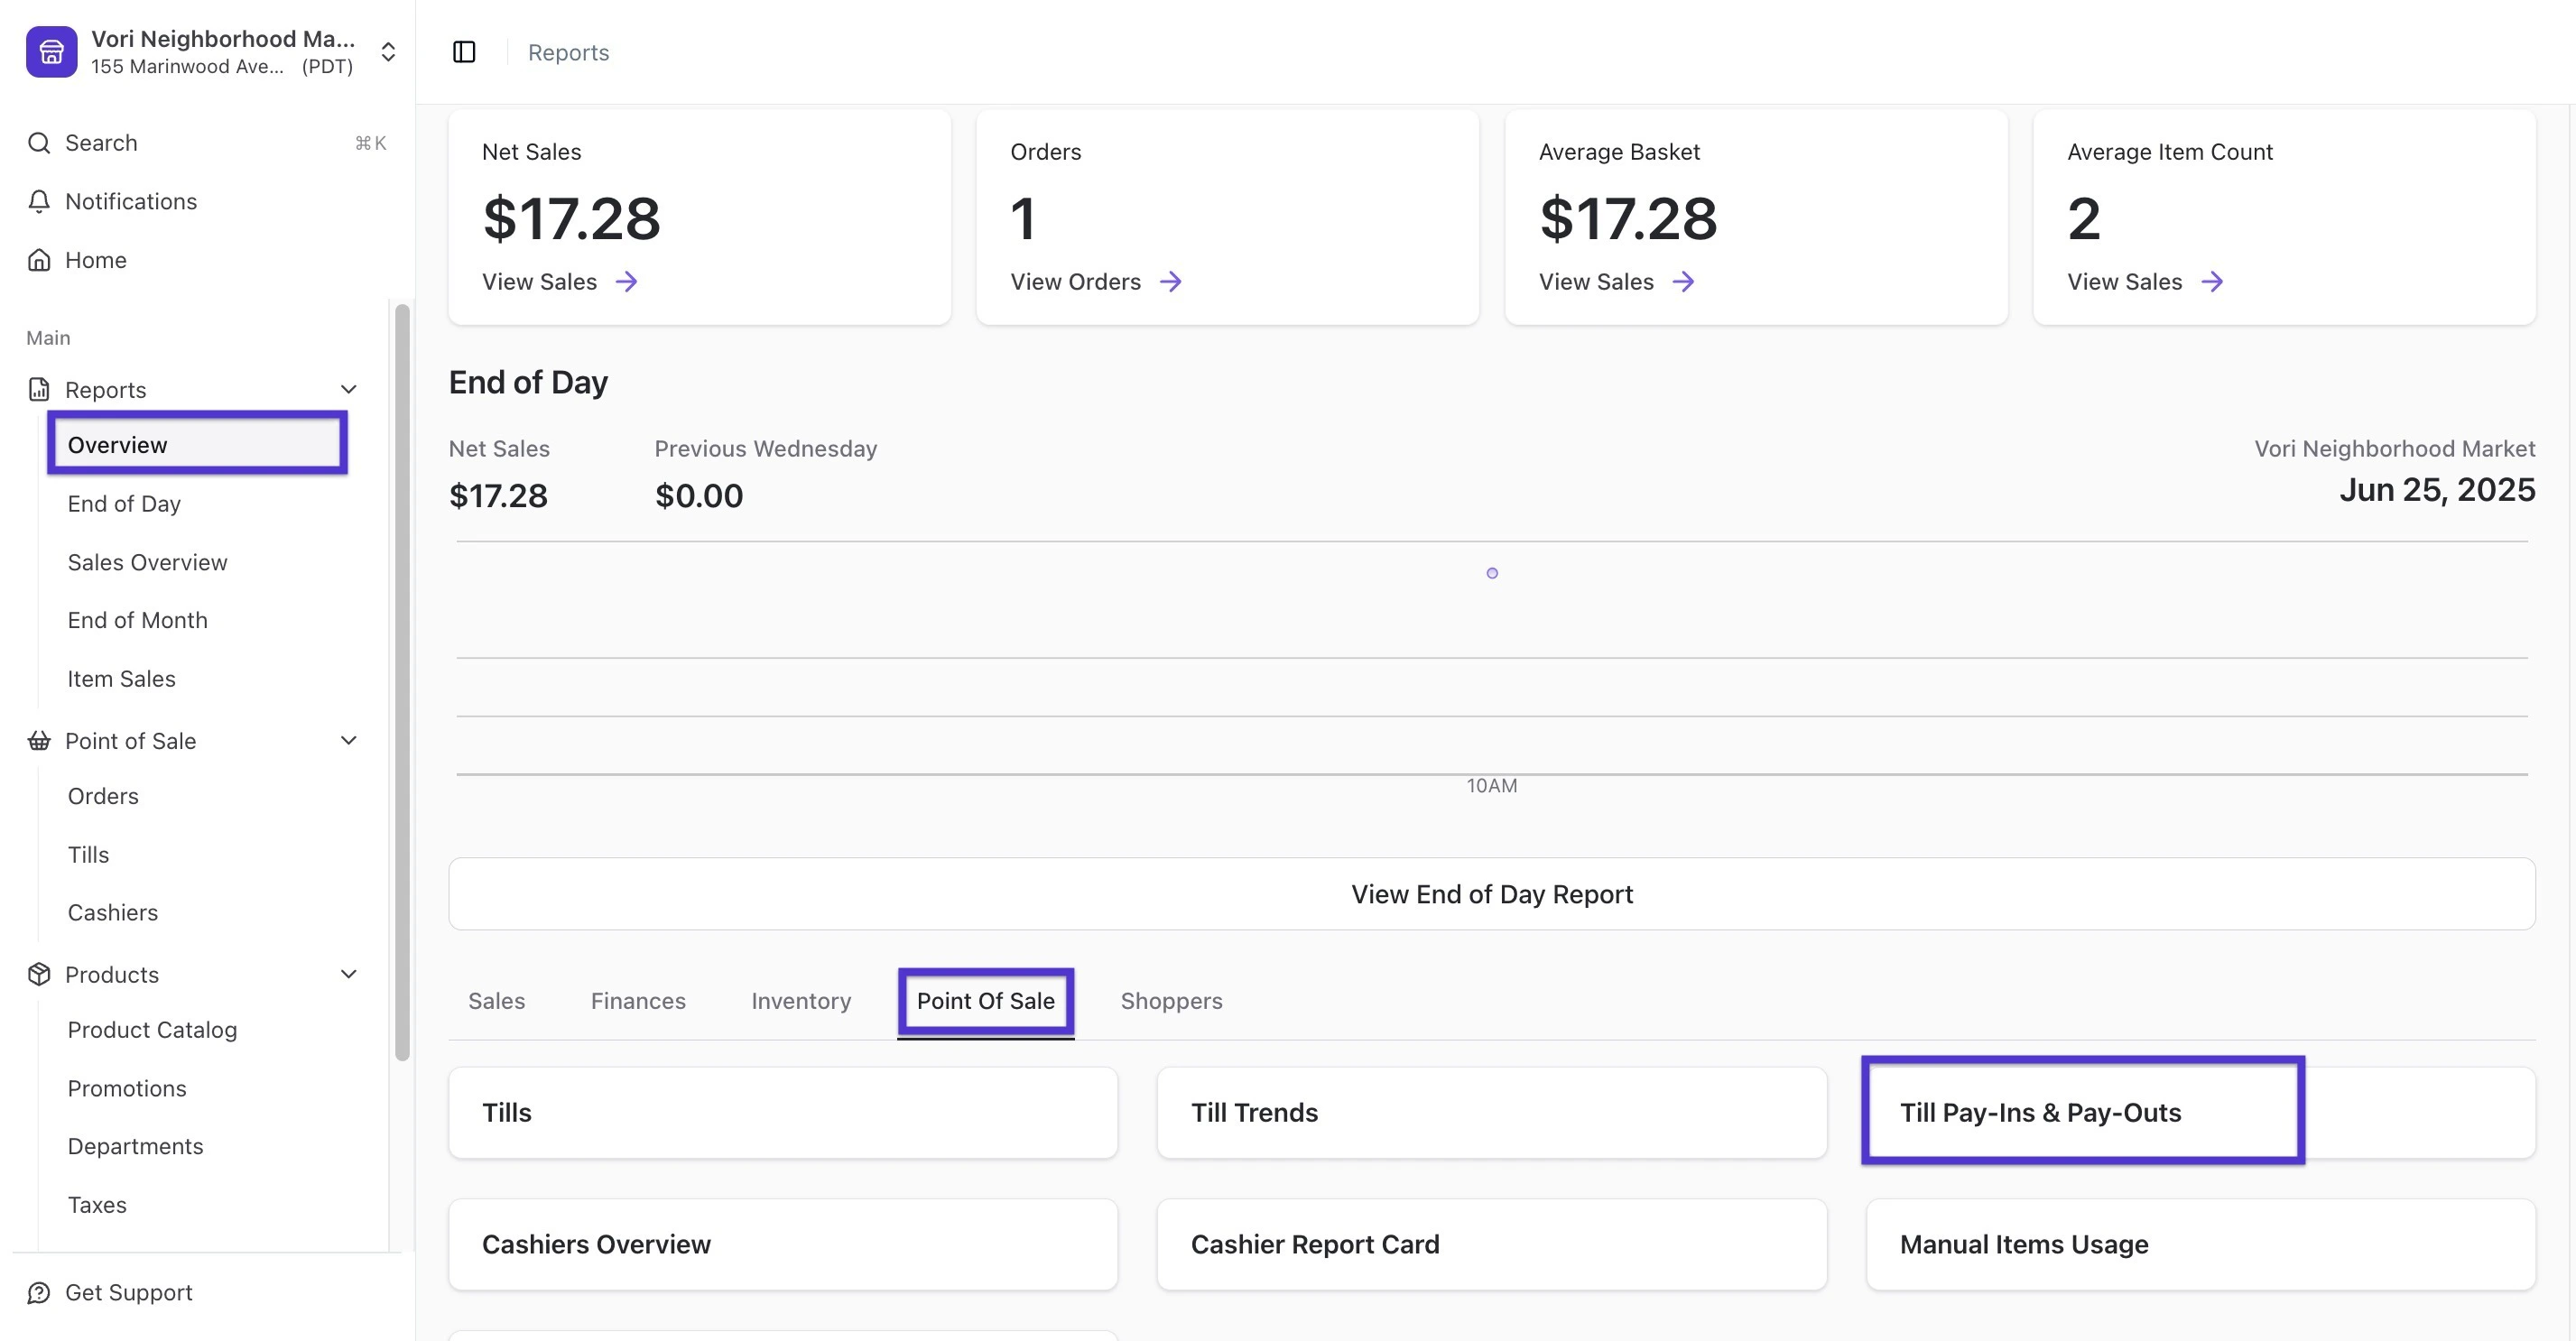2576x1341 pixels.
Task: Switch to the Finances tab
Action: pos(637,1001)
